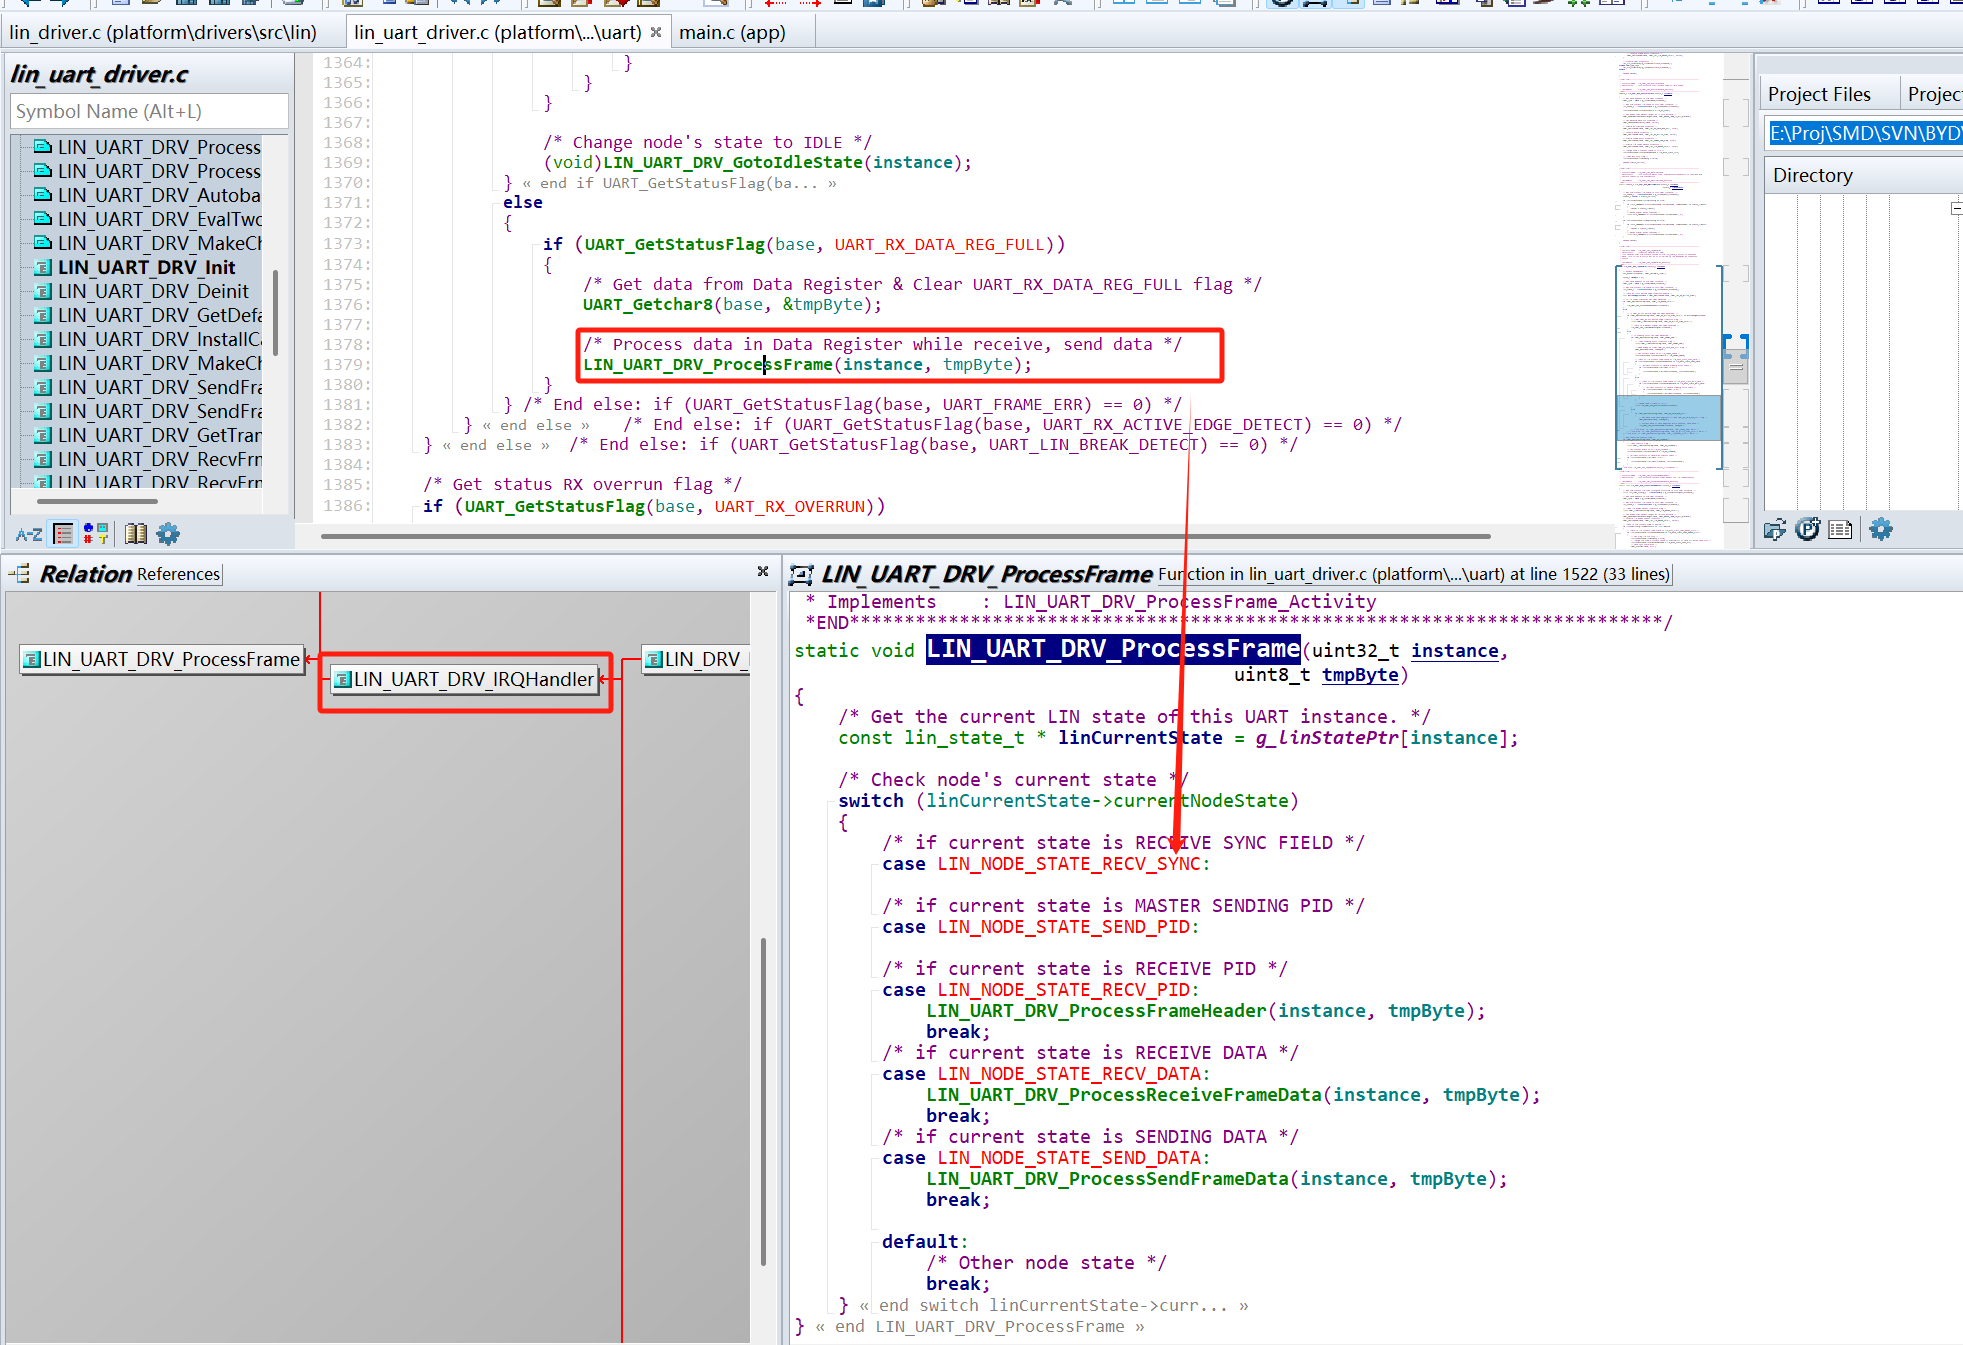This screenshot has width=1963, height=1345.
Task: Click highlighted region in code overview minimap
Action: (x=1668, y=417)
